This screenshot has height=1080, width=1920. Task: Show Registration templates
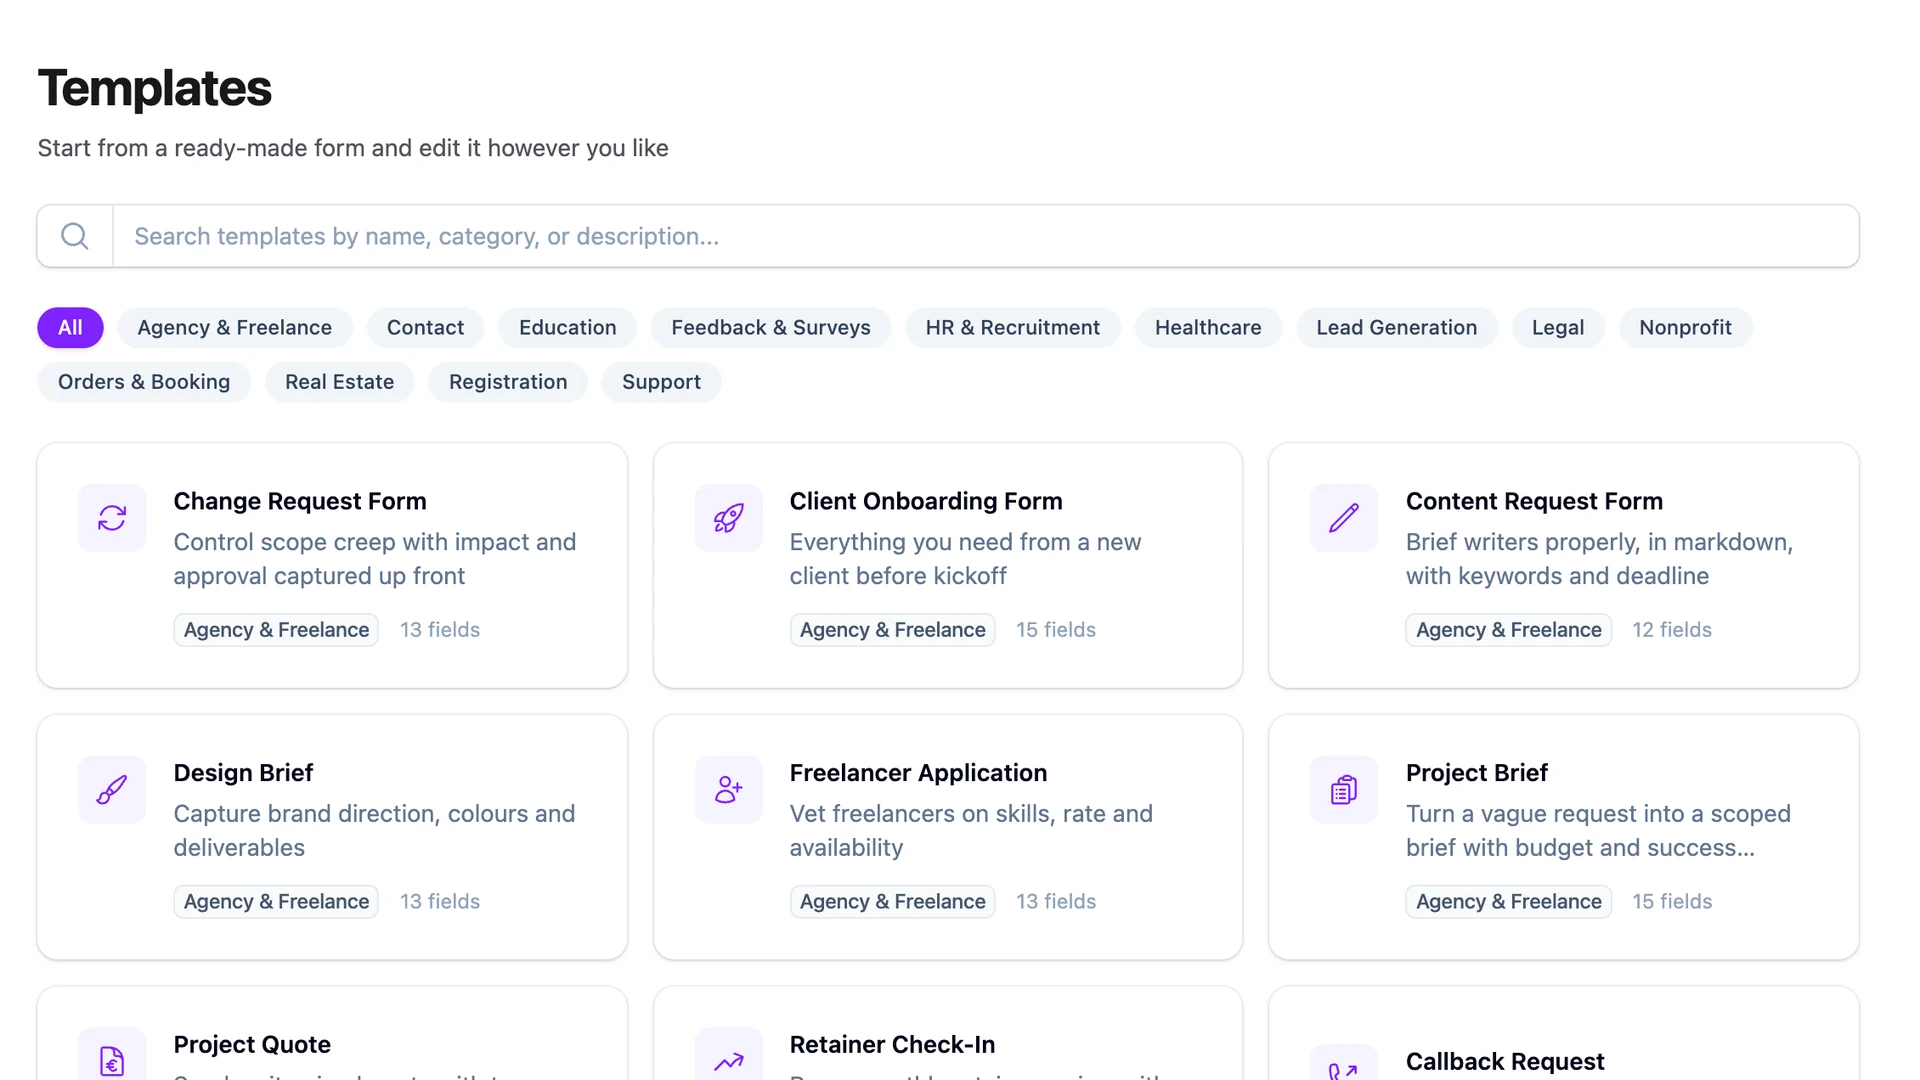pos(508,382)
